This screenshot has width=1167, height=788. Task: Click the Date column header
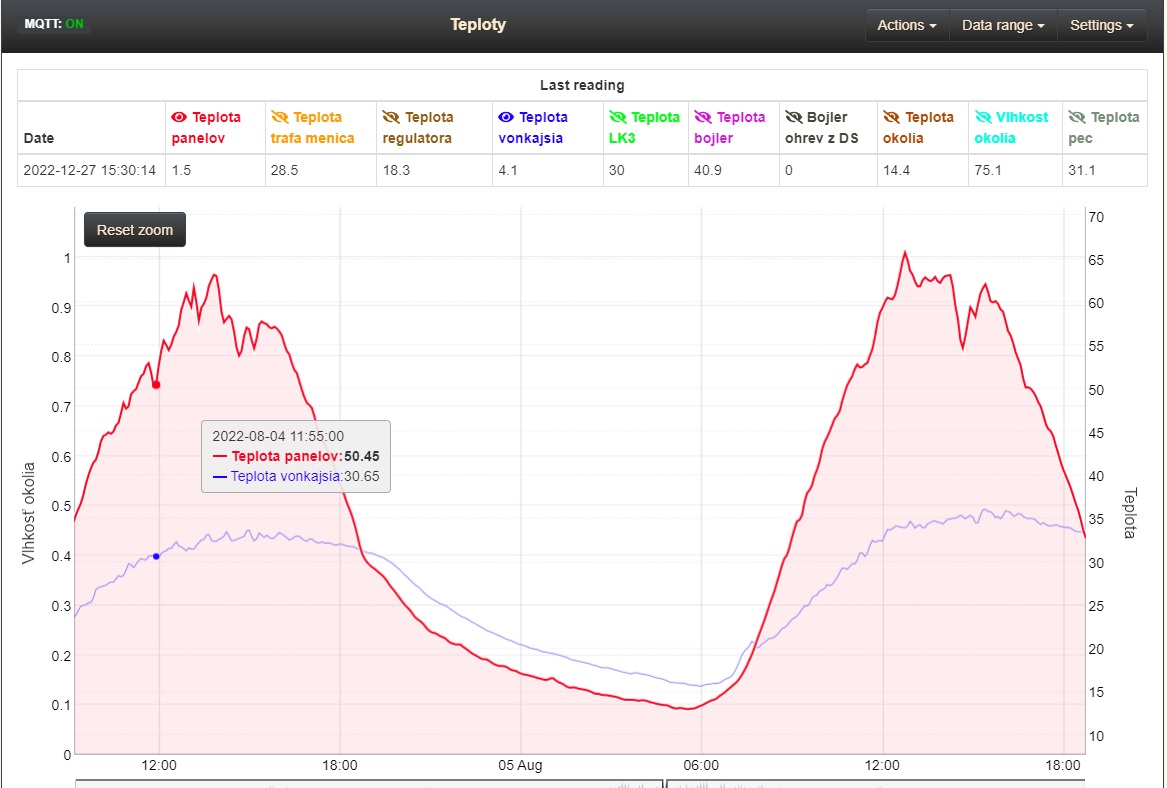(x=40, y=138)
